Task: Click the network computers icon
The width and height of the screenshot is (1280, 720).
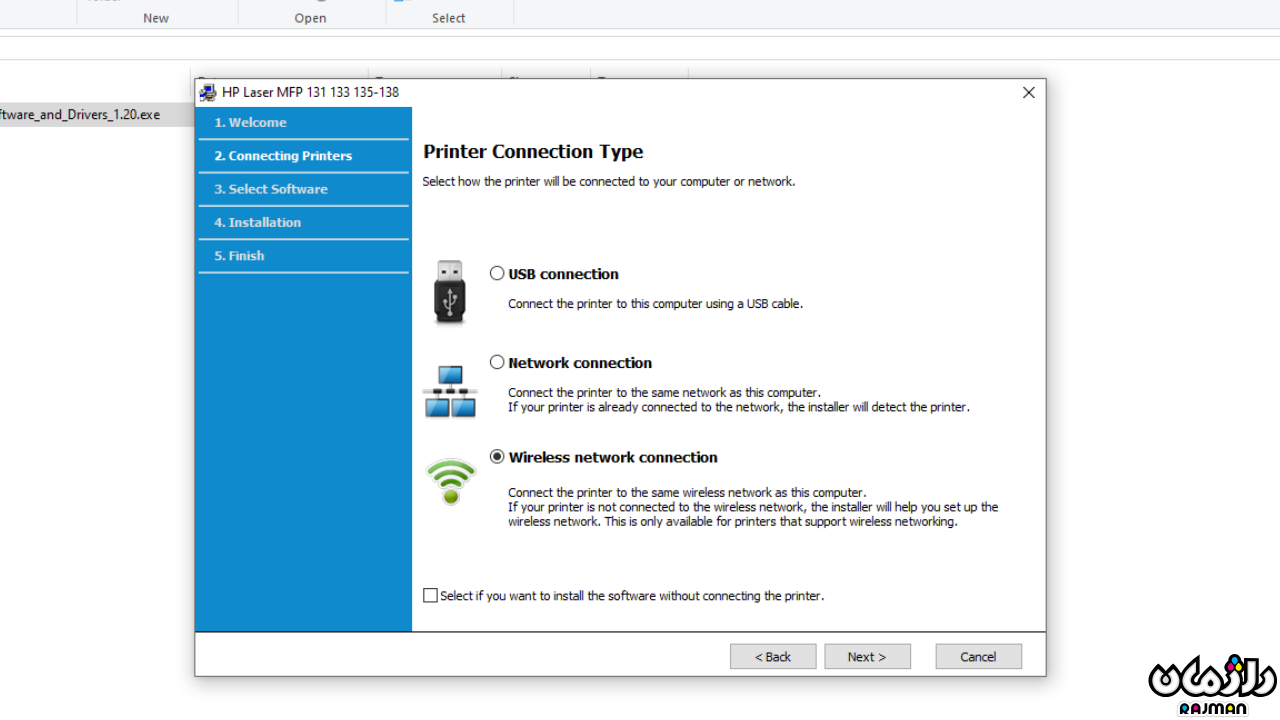Action: pos(450,392)
